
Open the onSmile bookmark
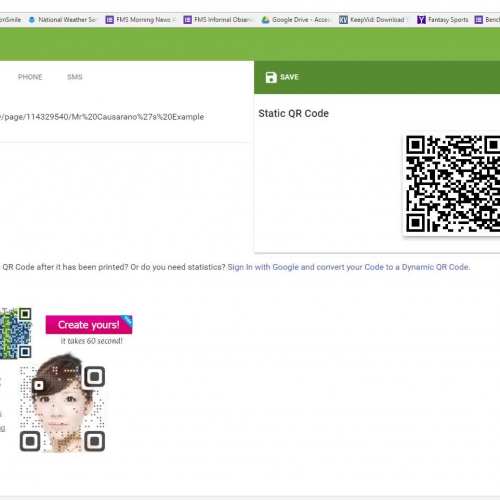pyautogui.click(x=10, y=20)
